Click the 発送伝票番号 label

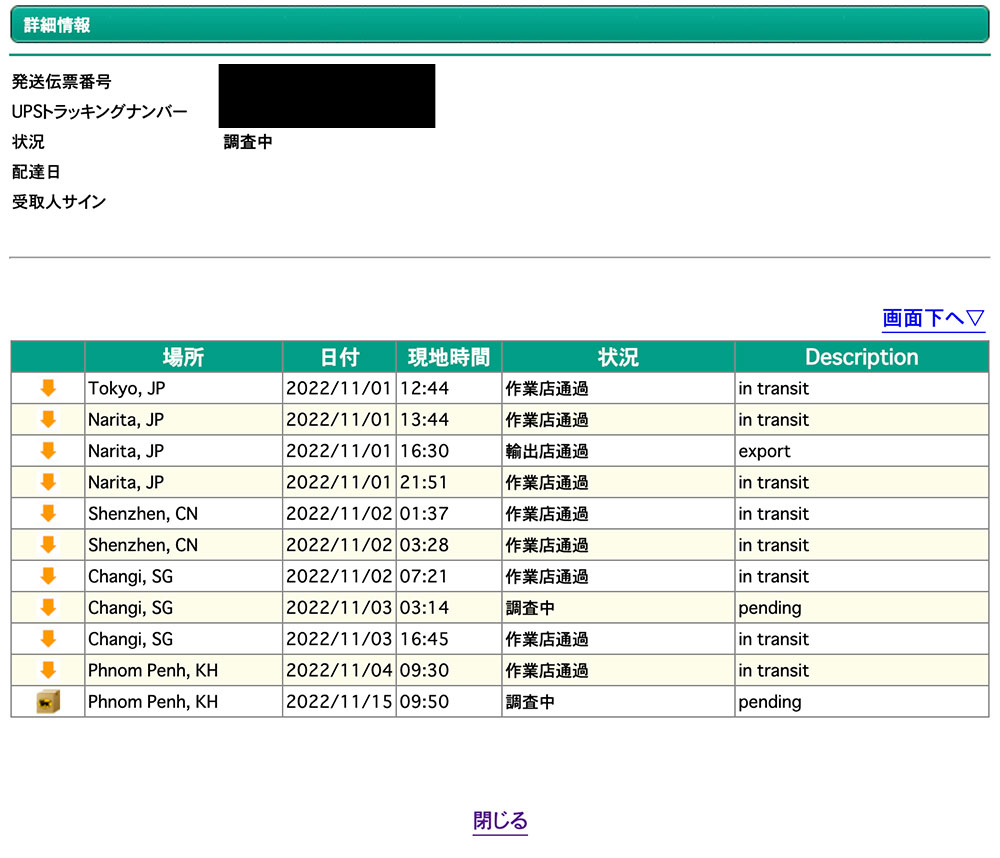[61, 82]
